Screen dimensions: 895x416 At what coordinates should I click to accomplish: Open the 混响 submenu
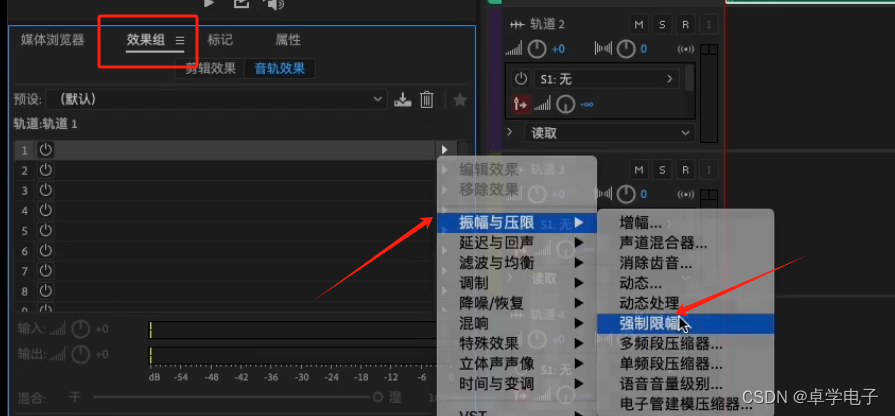click(x=517, y=324)
